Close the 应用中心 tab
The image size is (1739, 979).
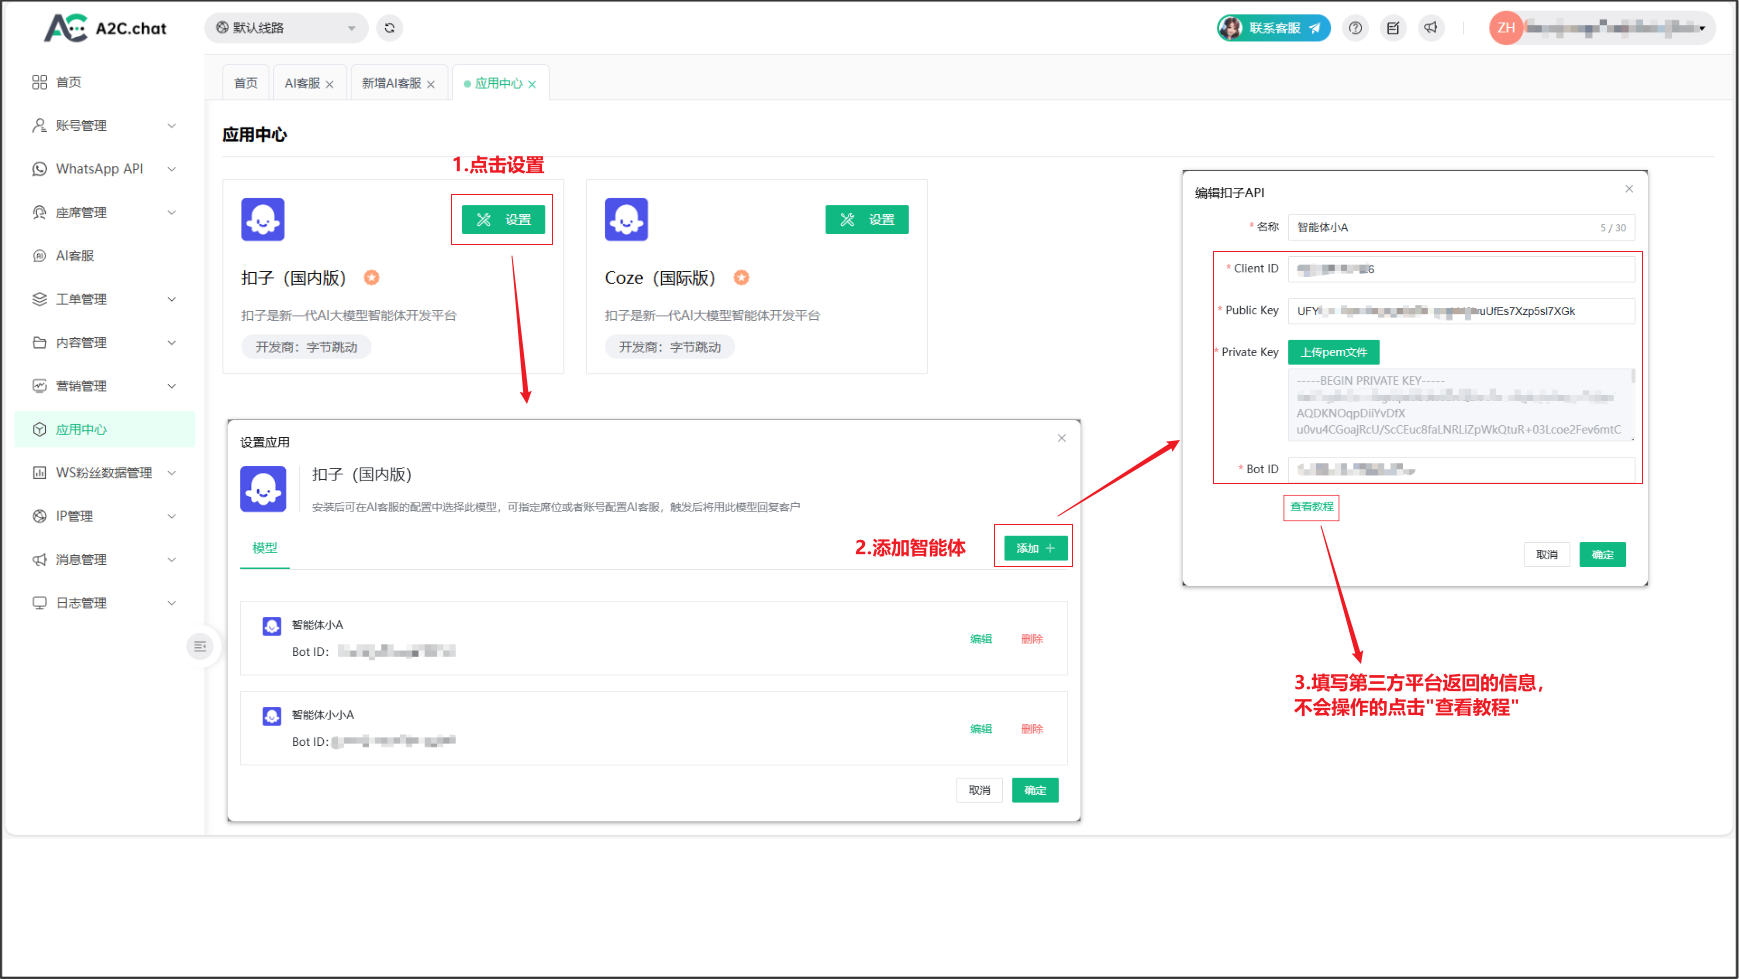tap(532, 85)
